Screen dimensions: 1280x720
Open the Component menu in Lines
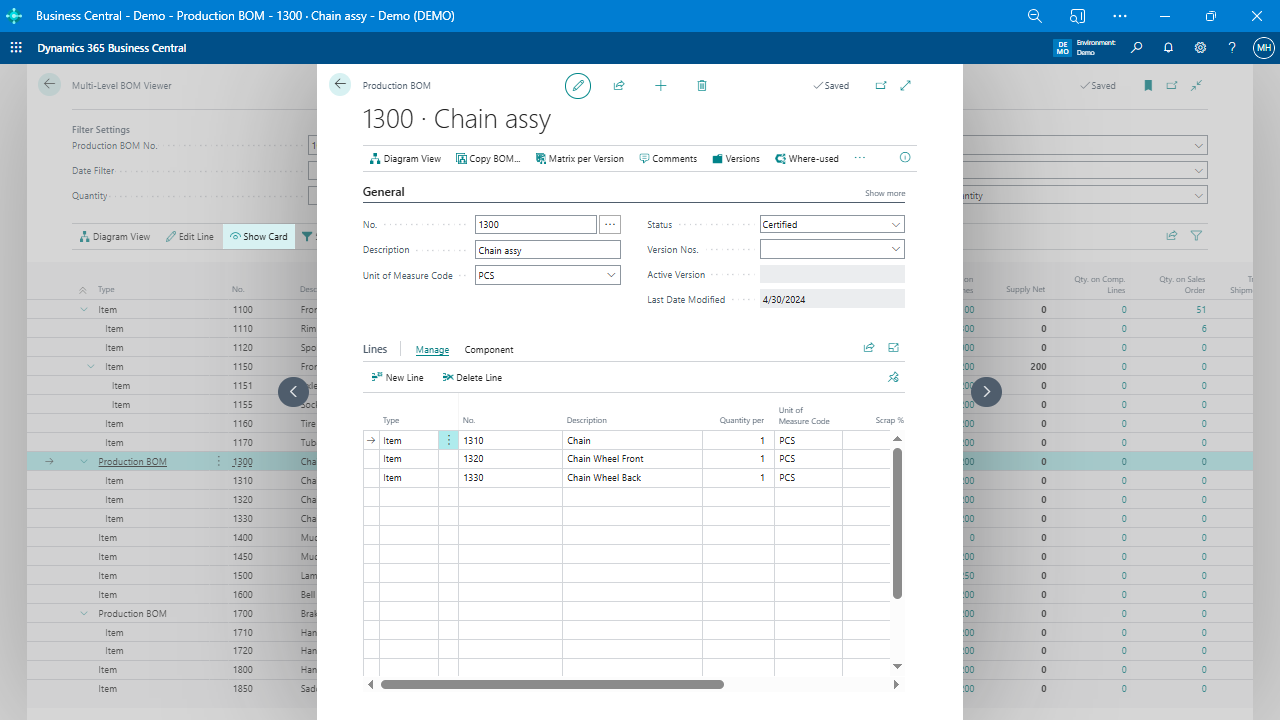pyautogui.click(x=489, y=350)
